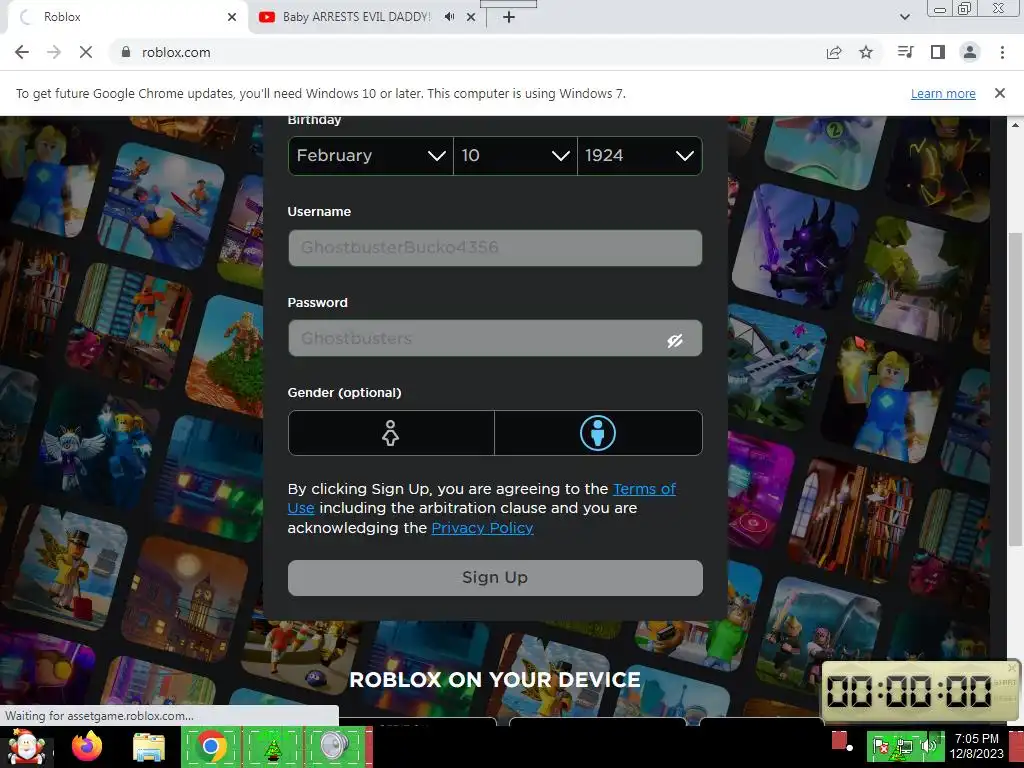The height and width of the screenshot is (768, 1024).
Task: Open File Explorer from the taskbar
Action: (148, 747)
